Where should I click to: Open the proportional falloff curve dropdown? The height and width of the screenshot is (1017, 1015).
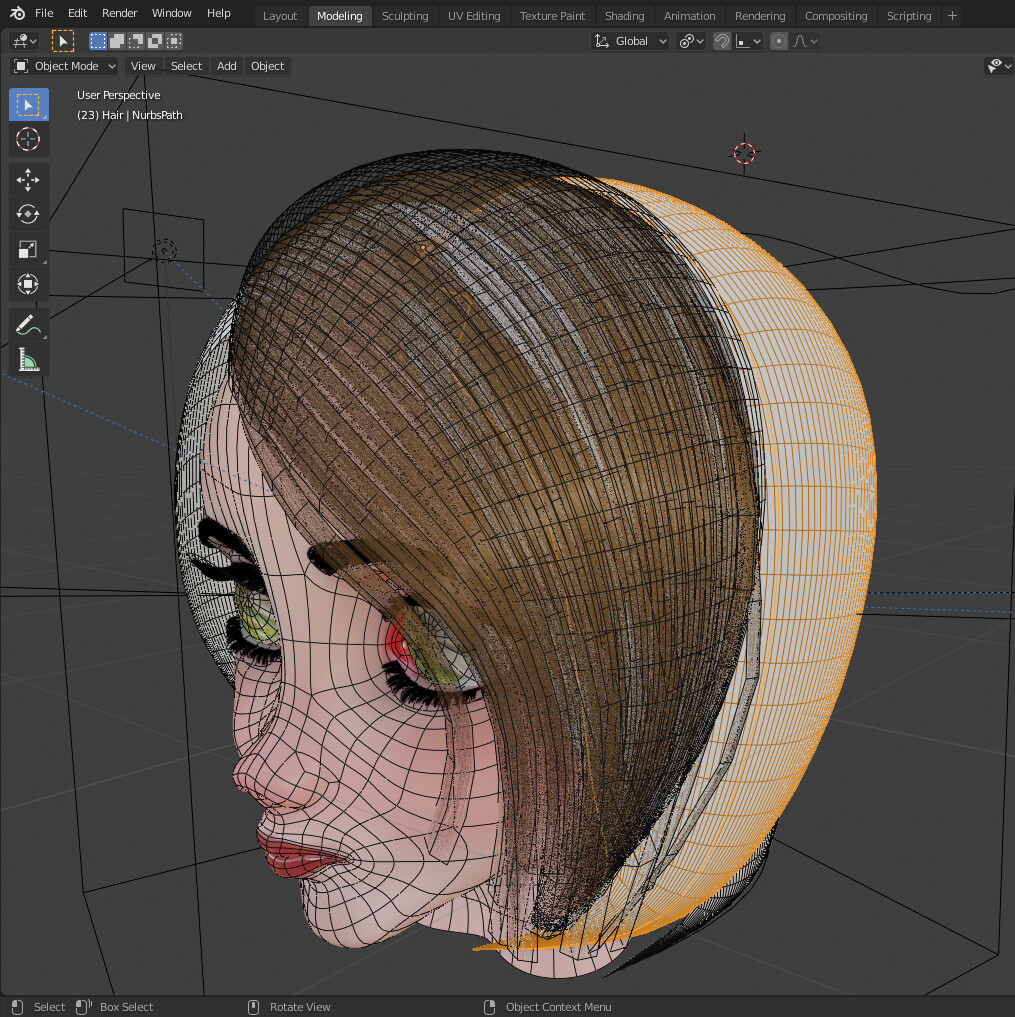tap(806, 42)
